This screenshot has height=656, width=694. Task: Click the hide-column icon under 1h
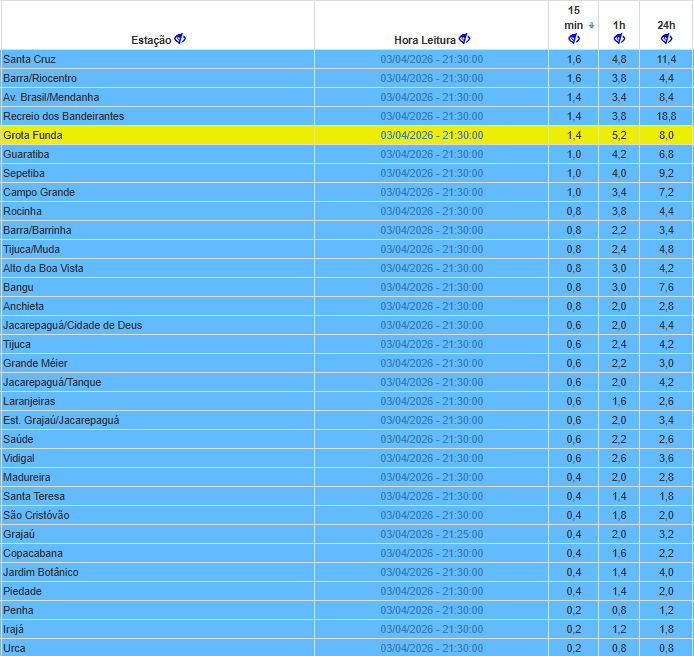click(x=619, y=39)
